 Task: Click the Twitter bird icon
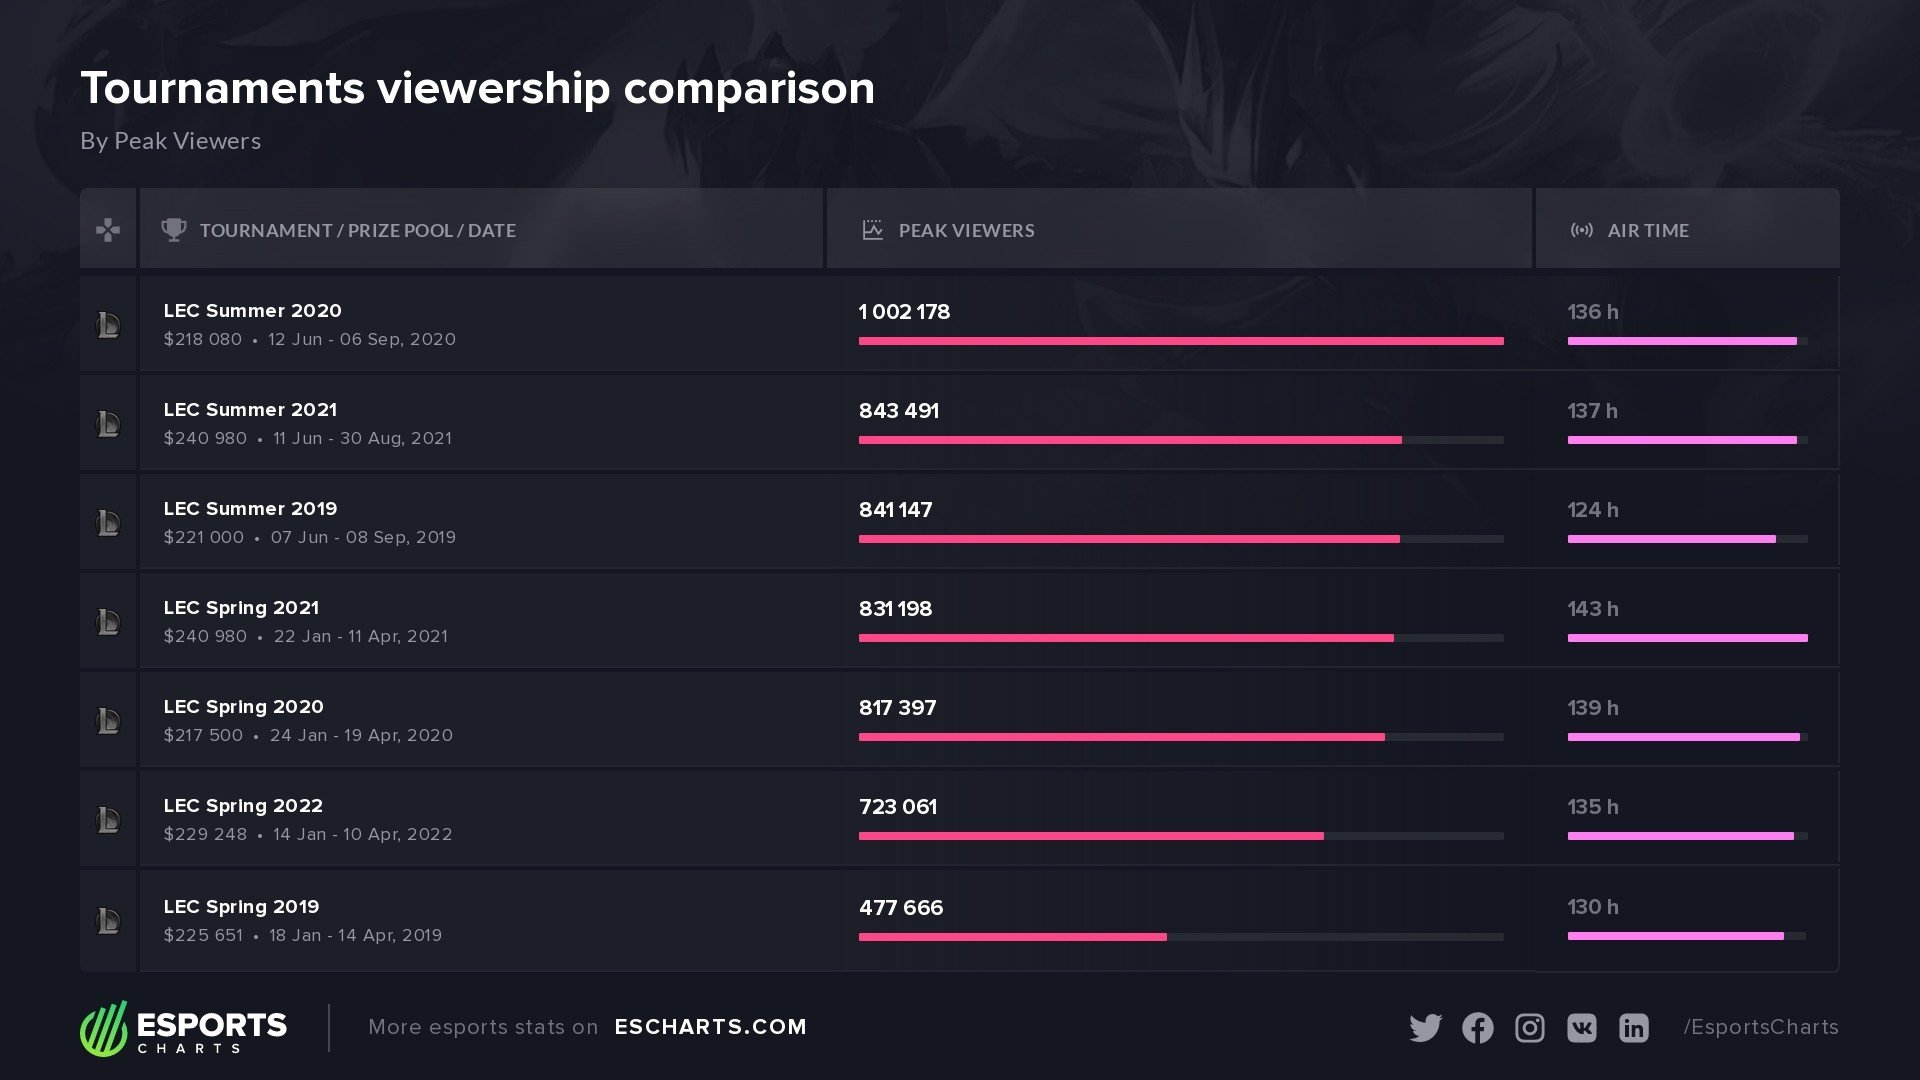(1425, 1028)
